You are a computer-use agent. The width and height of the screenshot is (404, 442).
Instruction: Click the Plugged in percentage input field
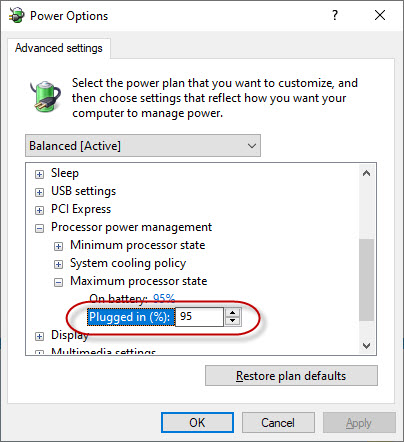pos(199,317)
